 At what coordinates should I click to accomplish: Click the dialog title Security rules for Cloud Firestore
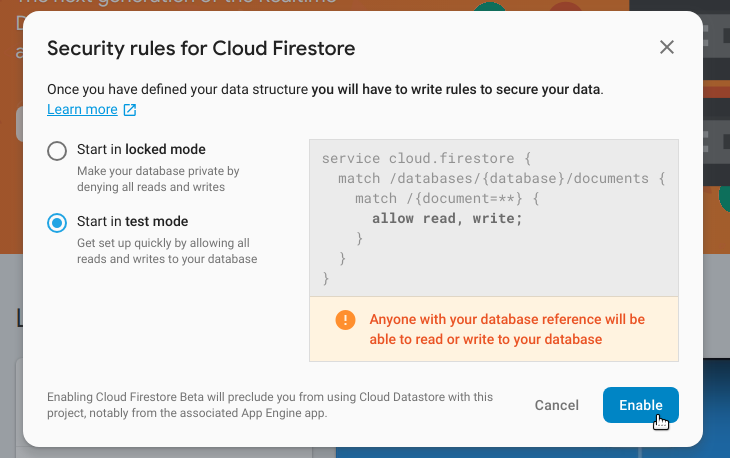click(x=201, y=47)
